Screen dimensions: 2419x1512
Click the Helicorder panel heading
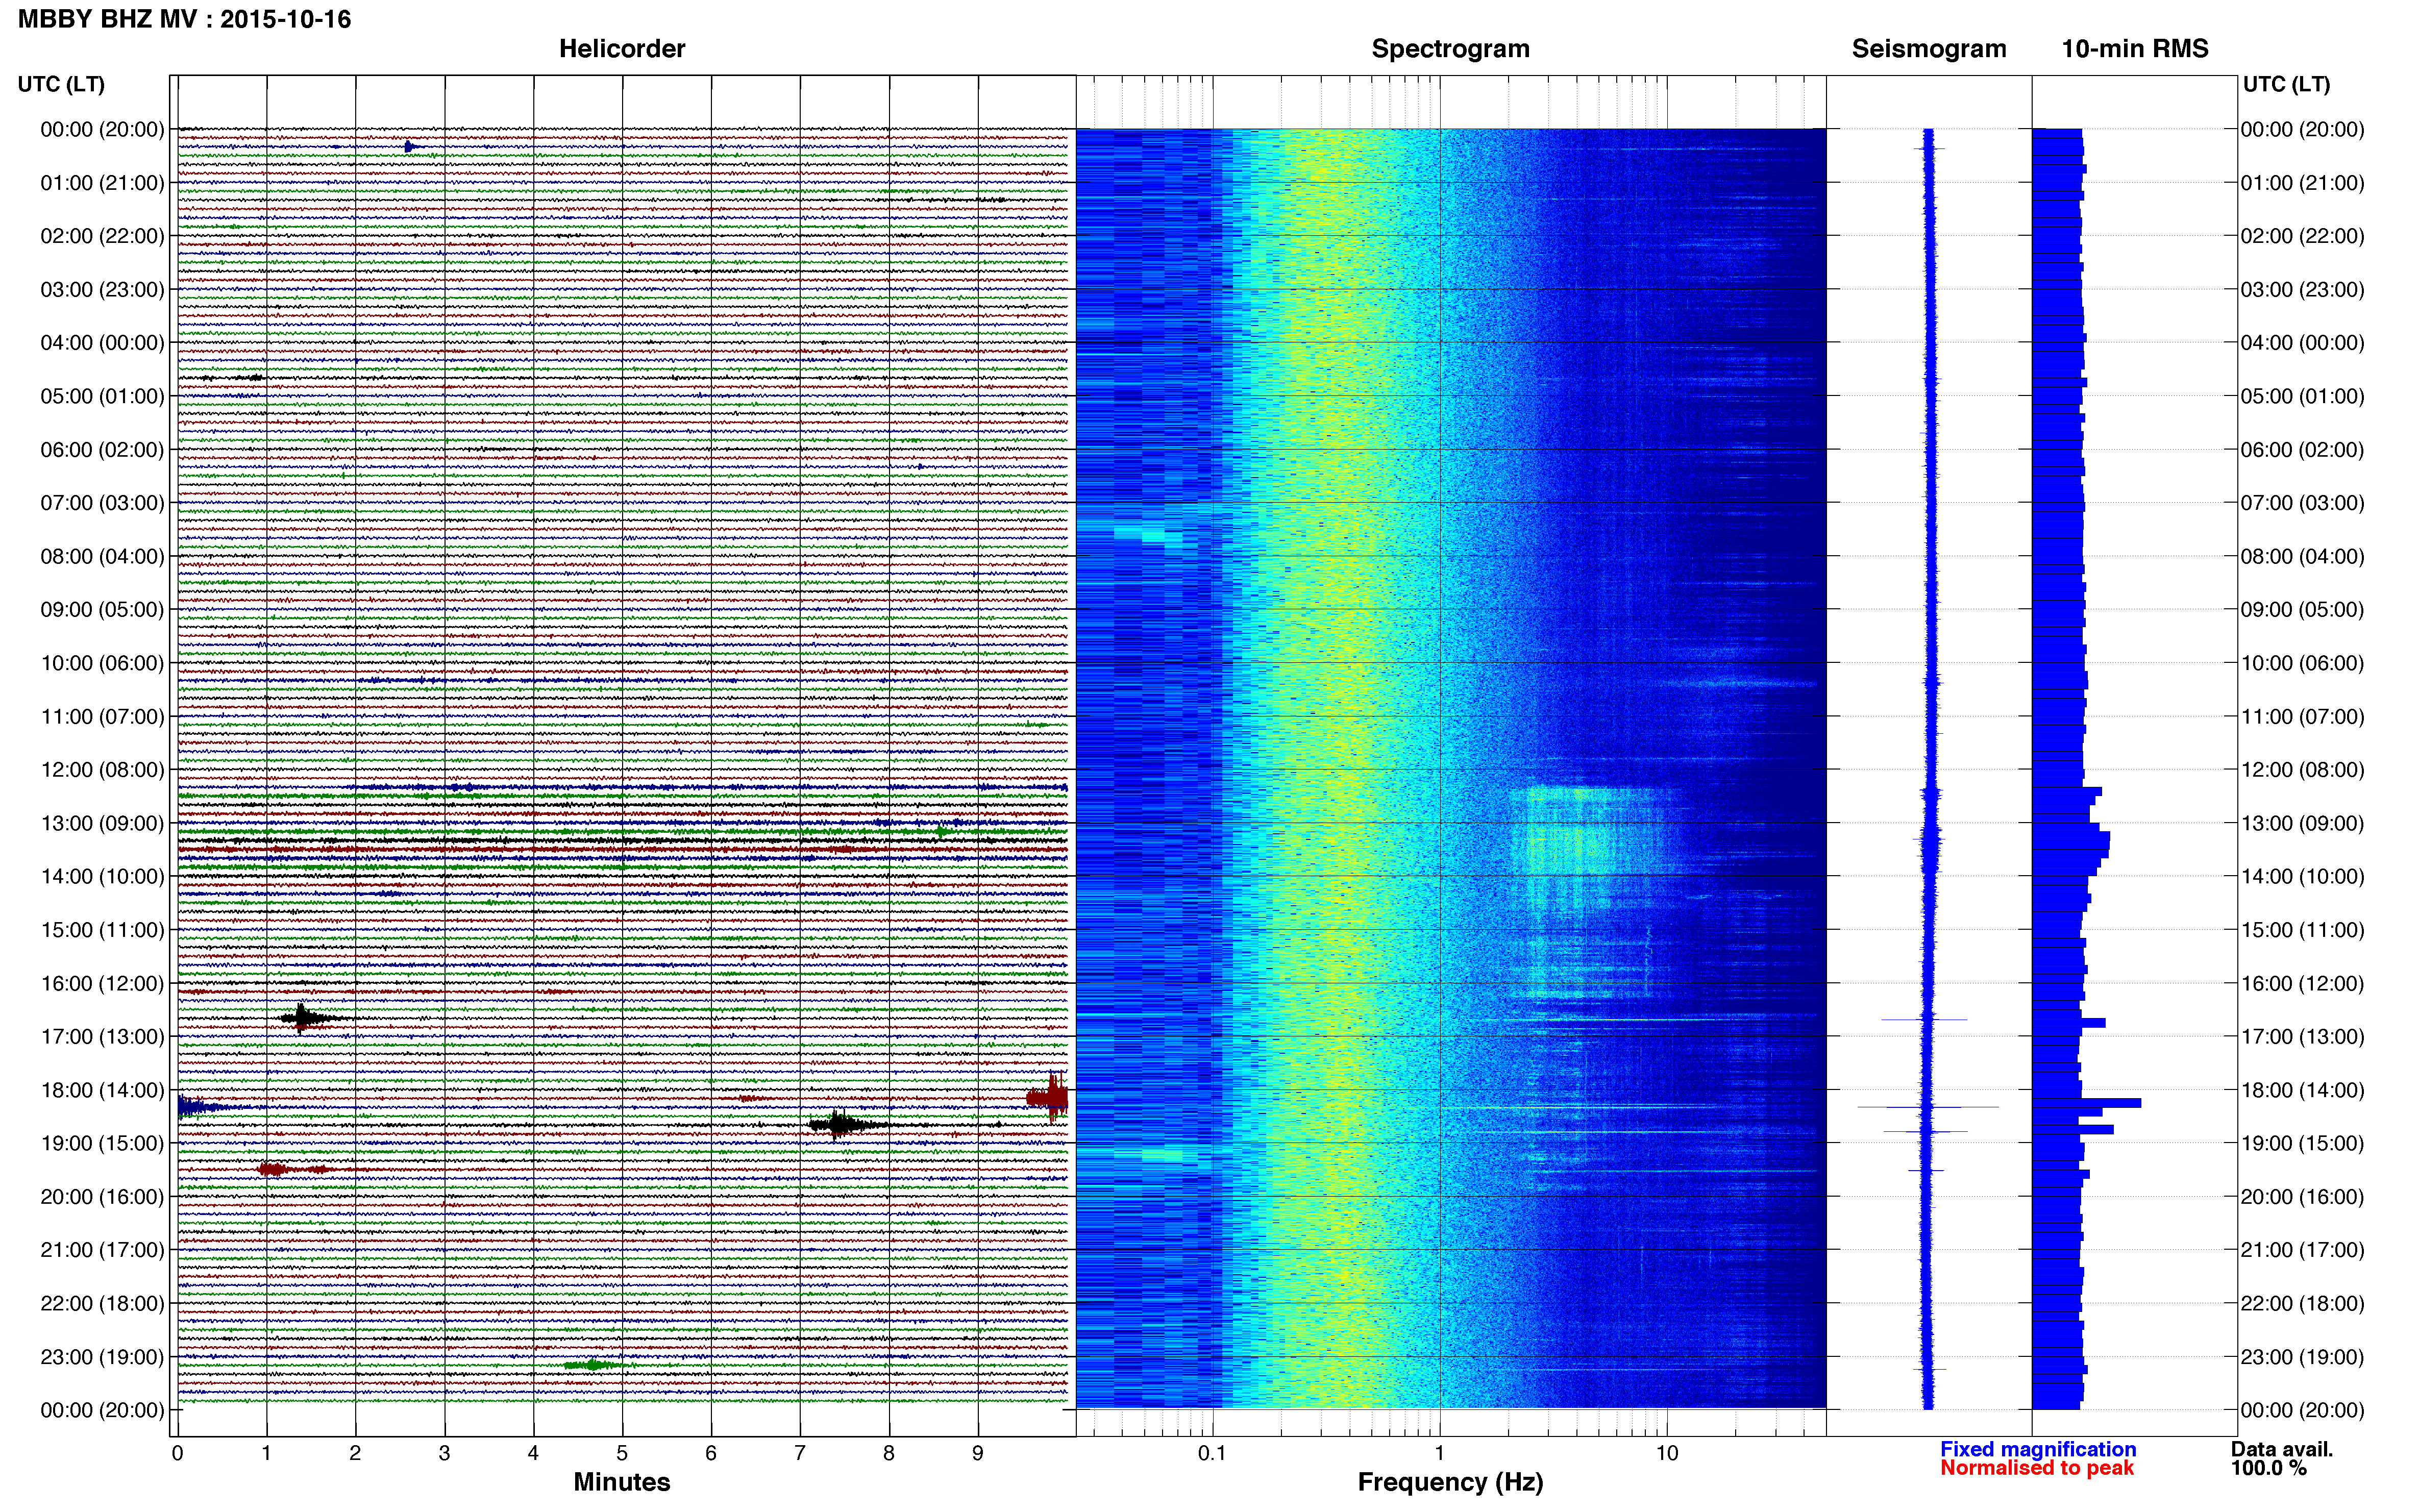(622, 49)
